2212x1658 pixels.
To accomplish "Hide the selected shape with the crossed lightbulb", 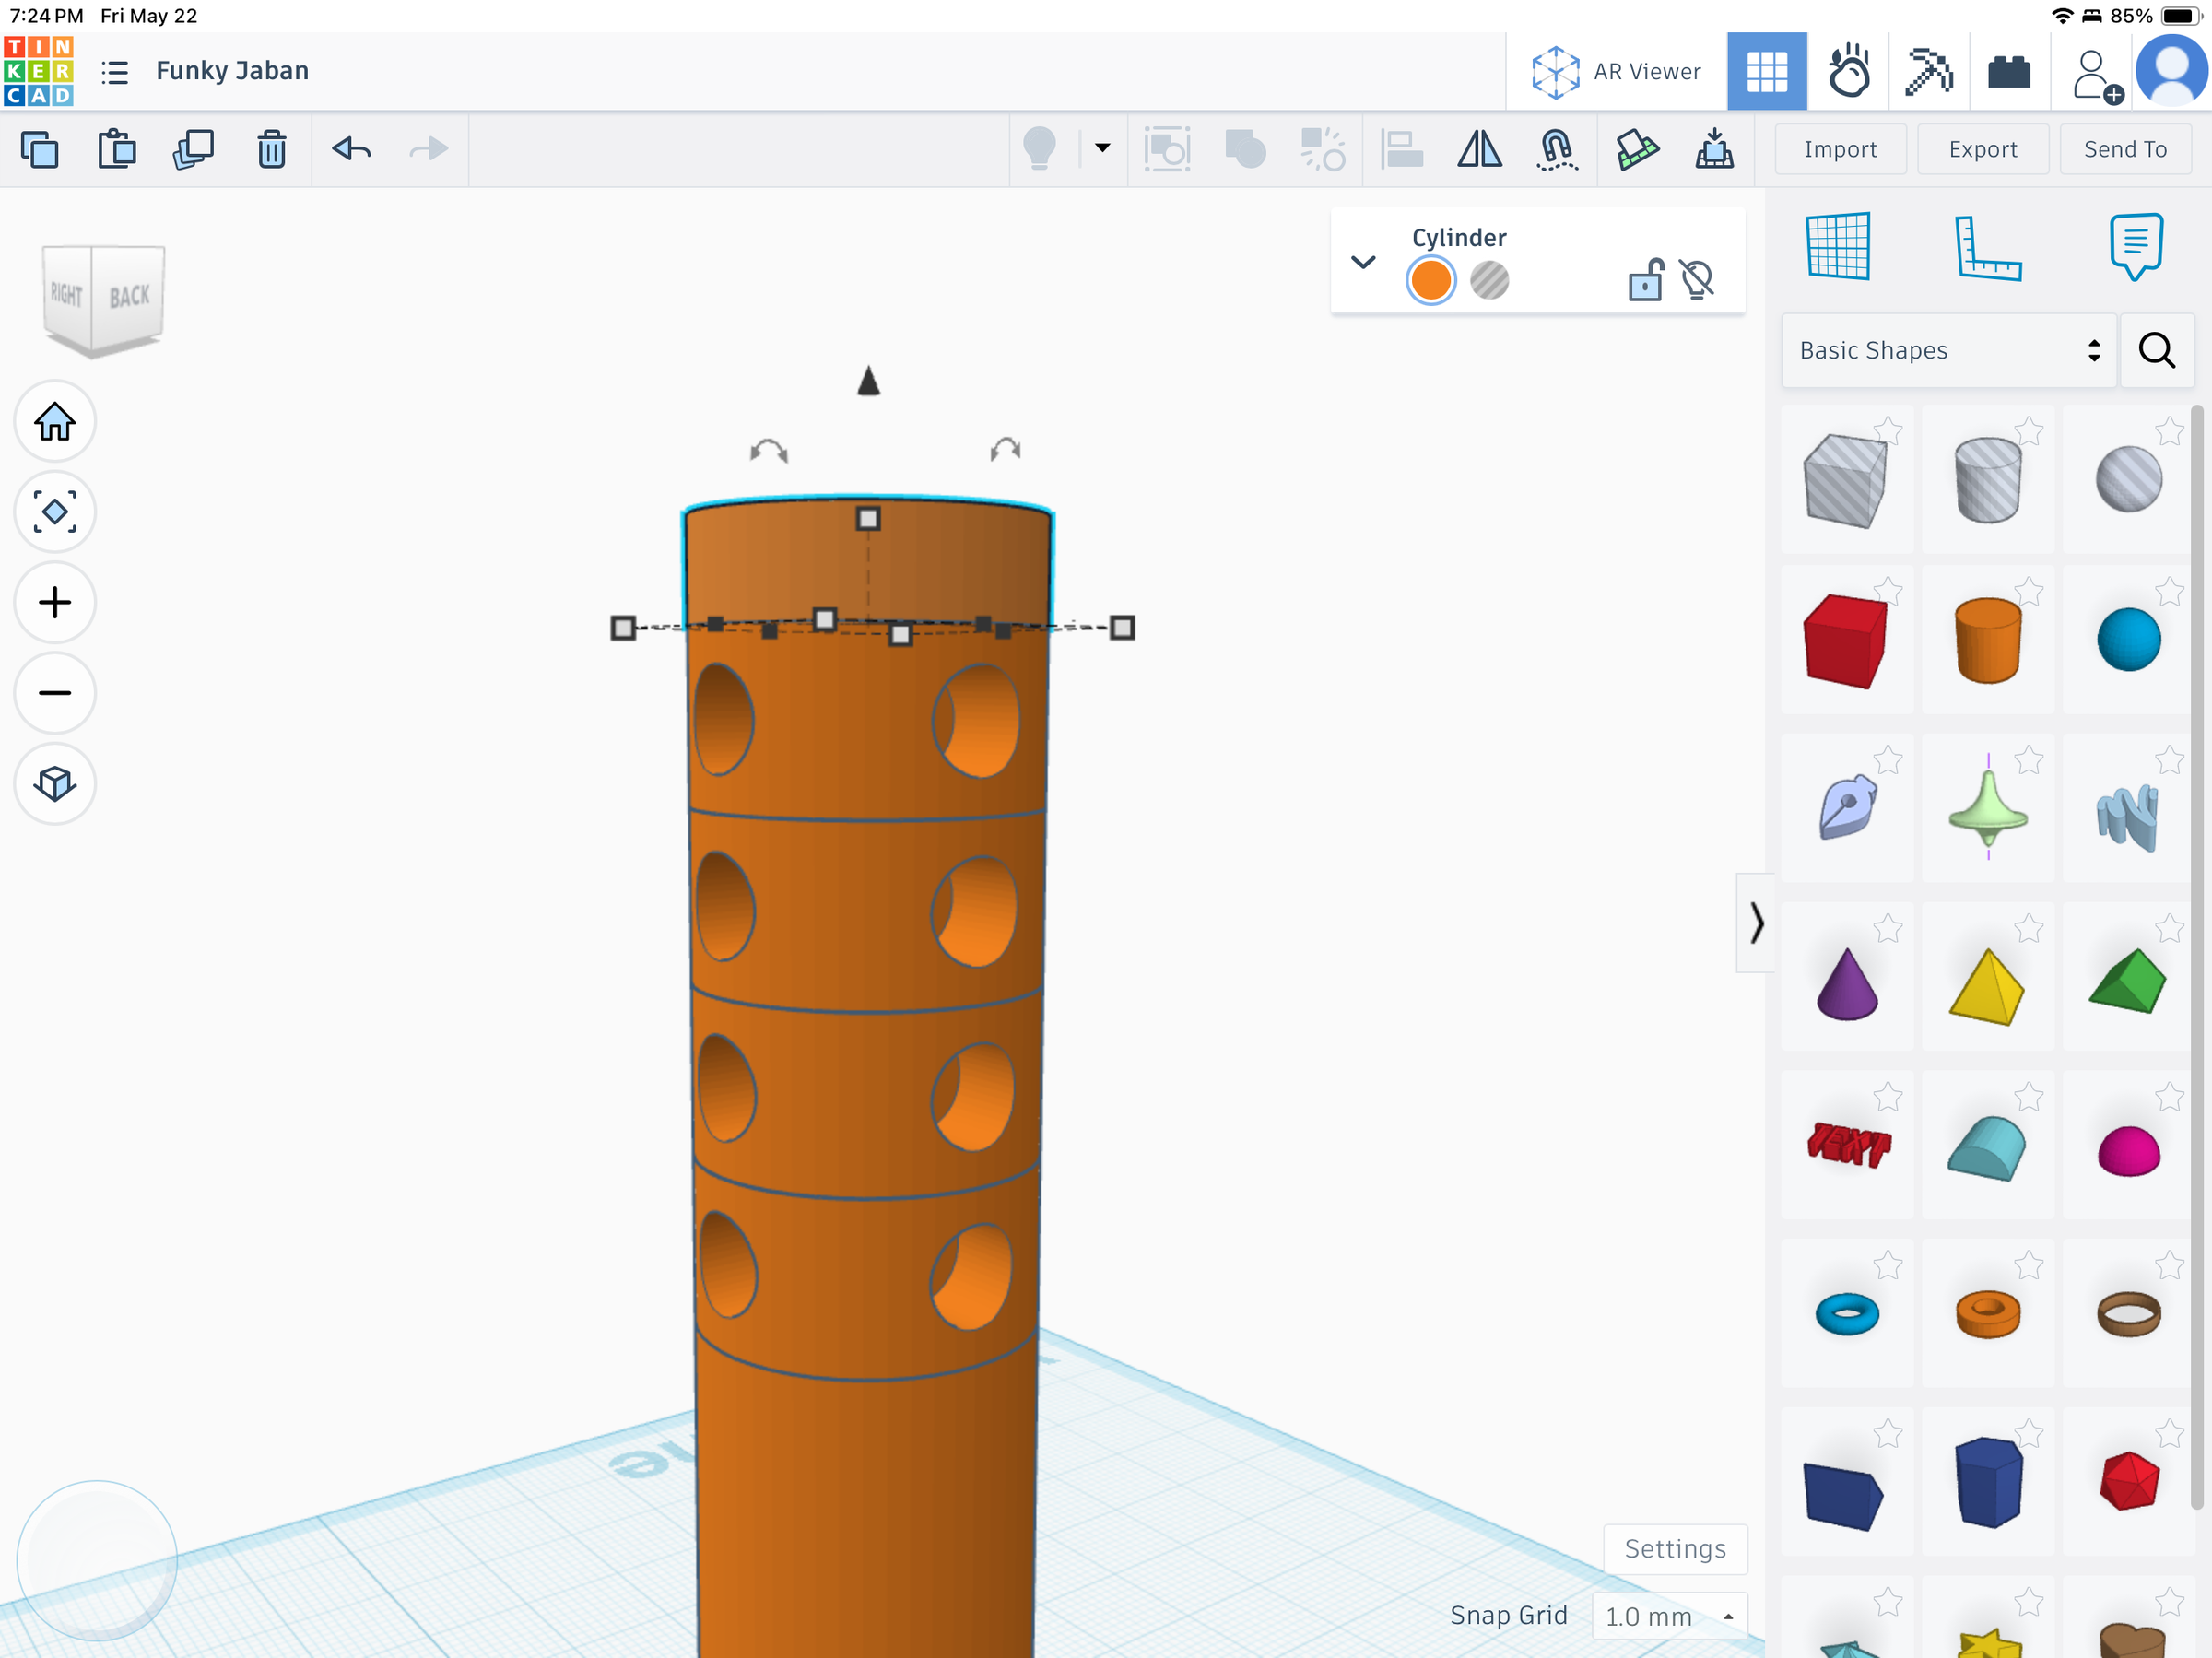I will tap(1697, 279).
